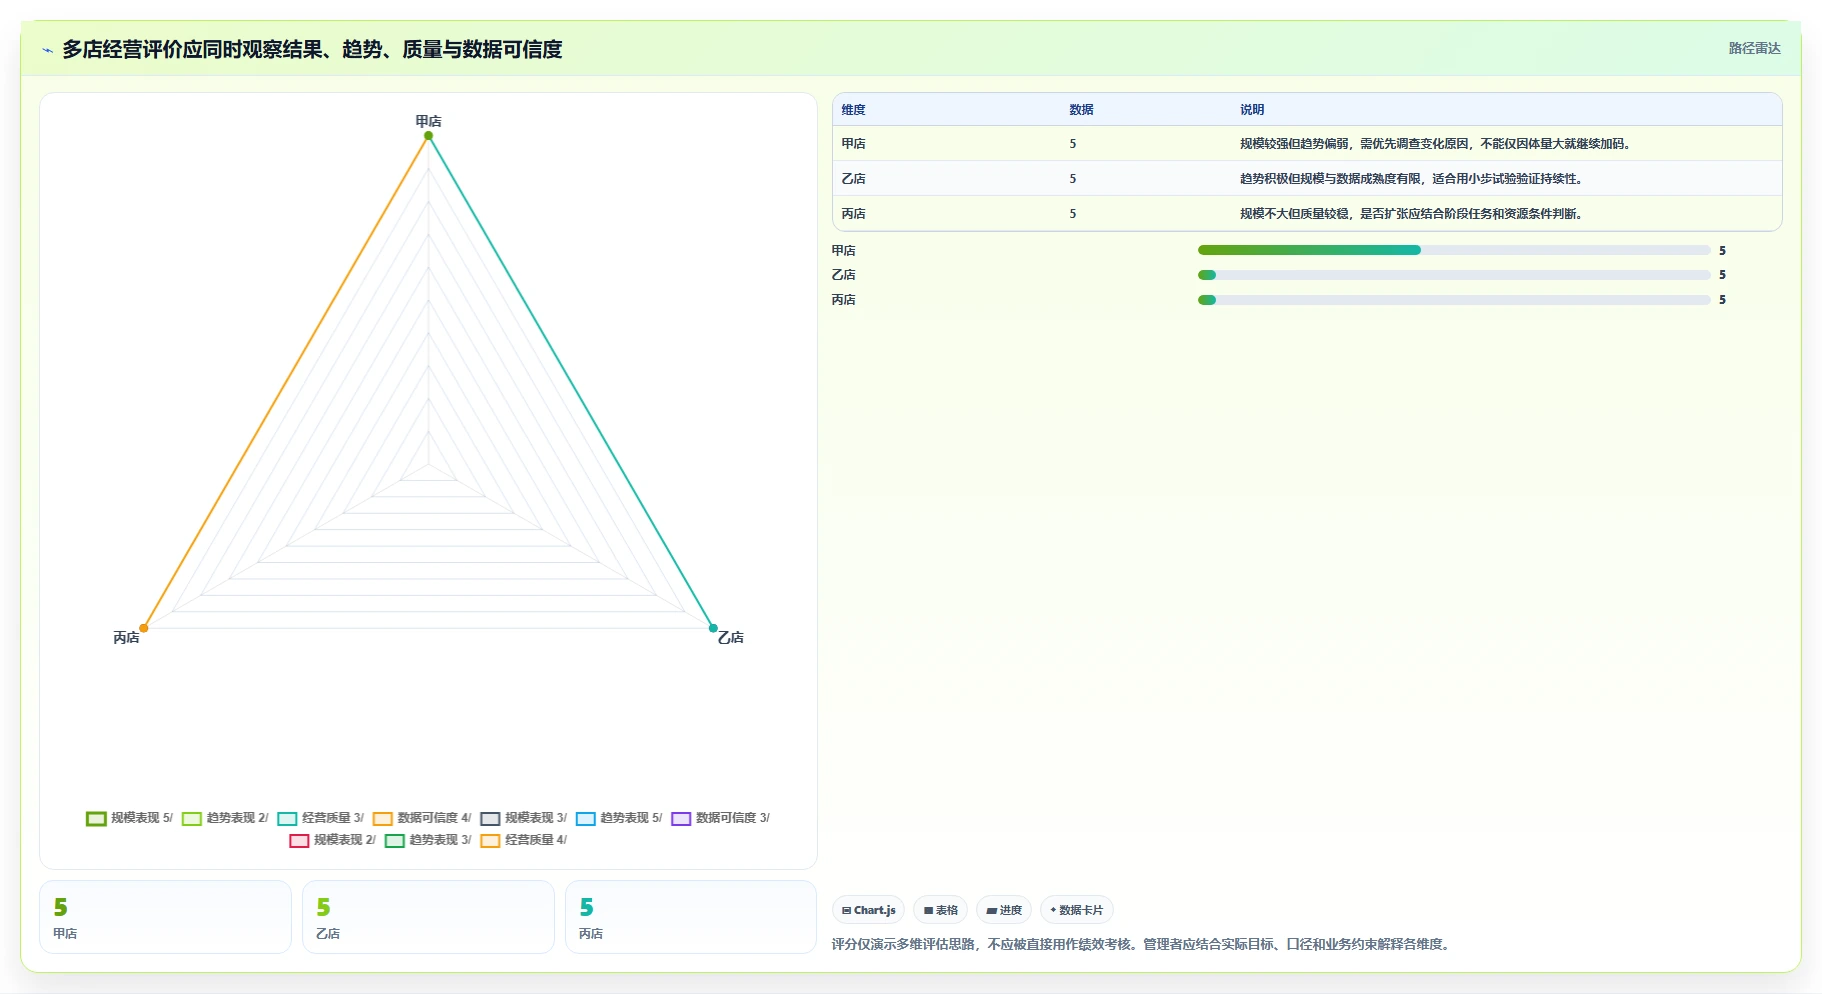Image resolution: width=1822 pixels, height=994 pixels.
Task: Open the 乙店 score card
Action: click(x=428, y=917)
